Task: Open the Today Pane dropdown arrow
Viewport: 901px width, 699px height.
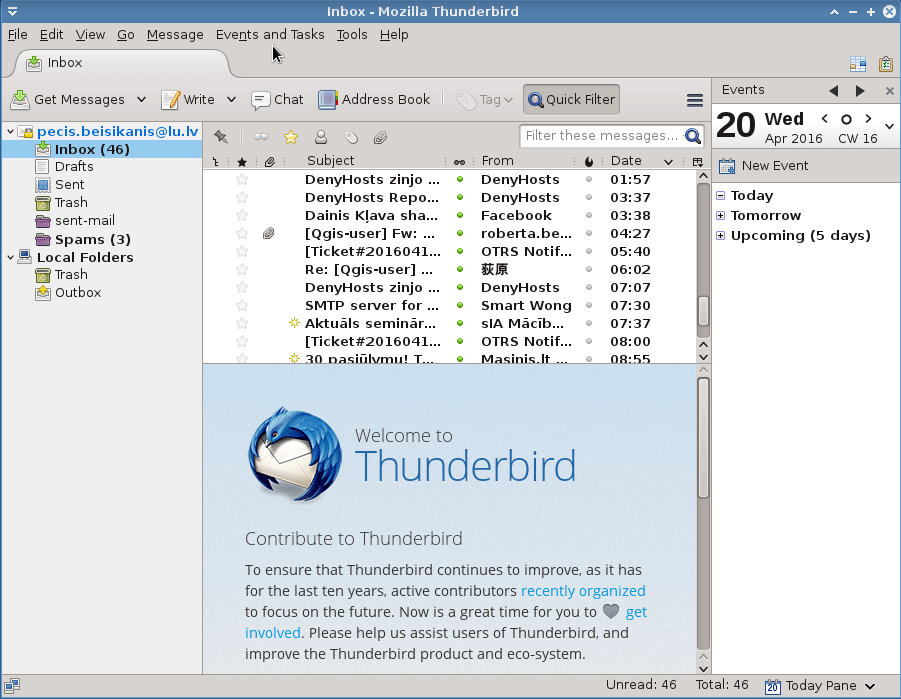Action: pyautogui.click(x=870, y=686)
